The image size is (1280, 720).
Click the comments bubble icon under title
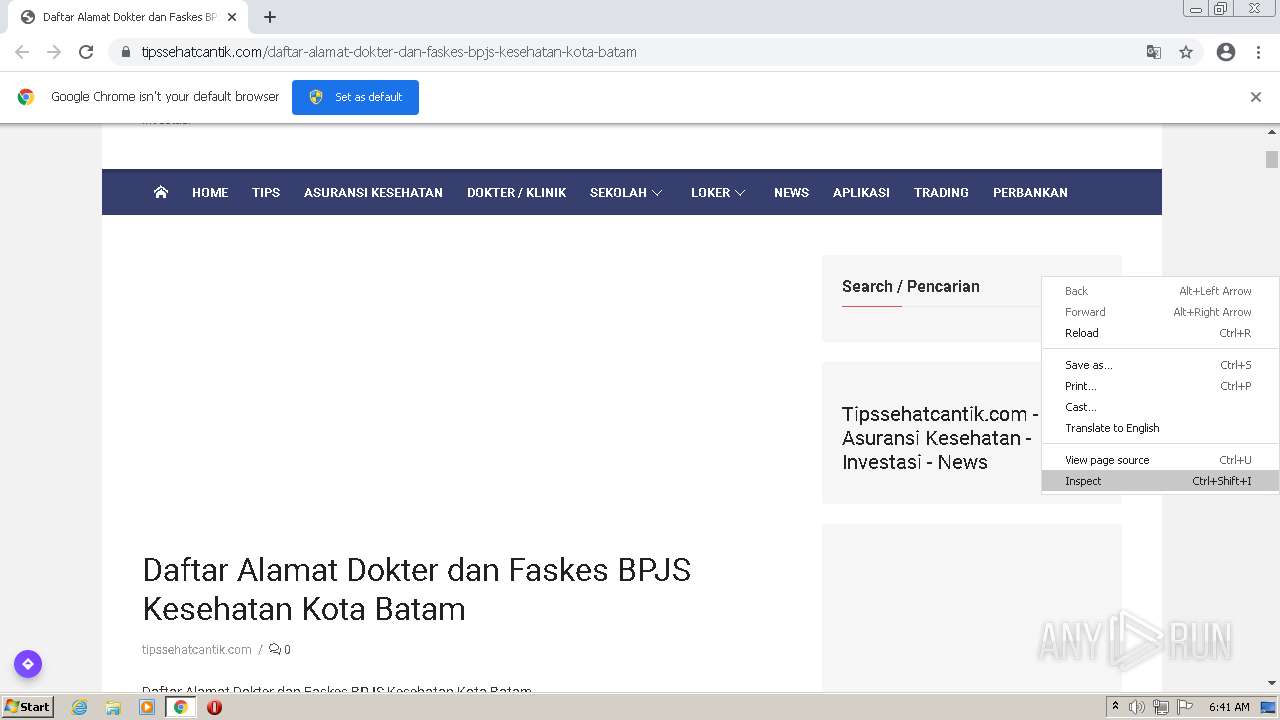click(x=275, y=649)
